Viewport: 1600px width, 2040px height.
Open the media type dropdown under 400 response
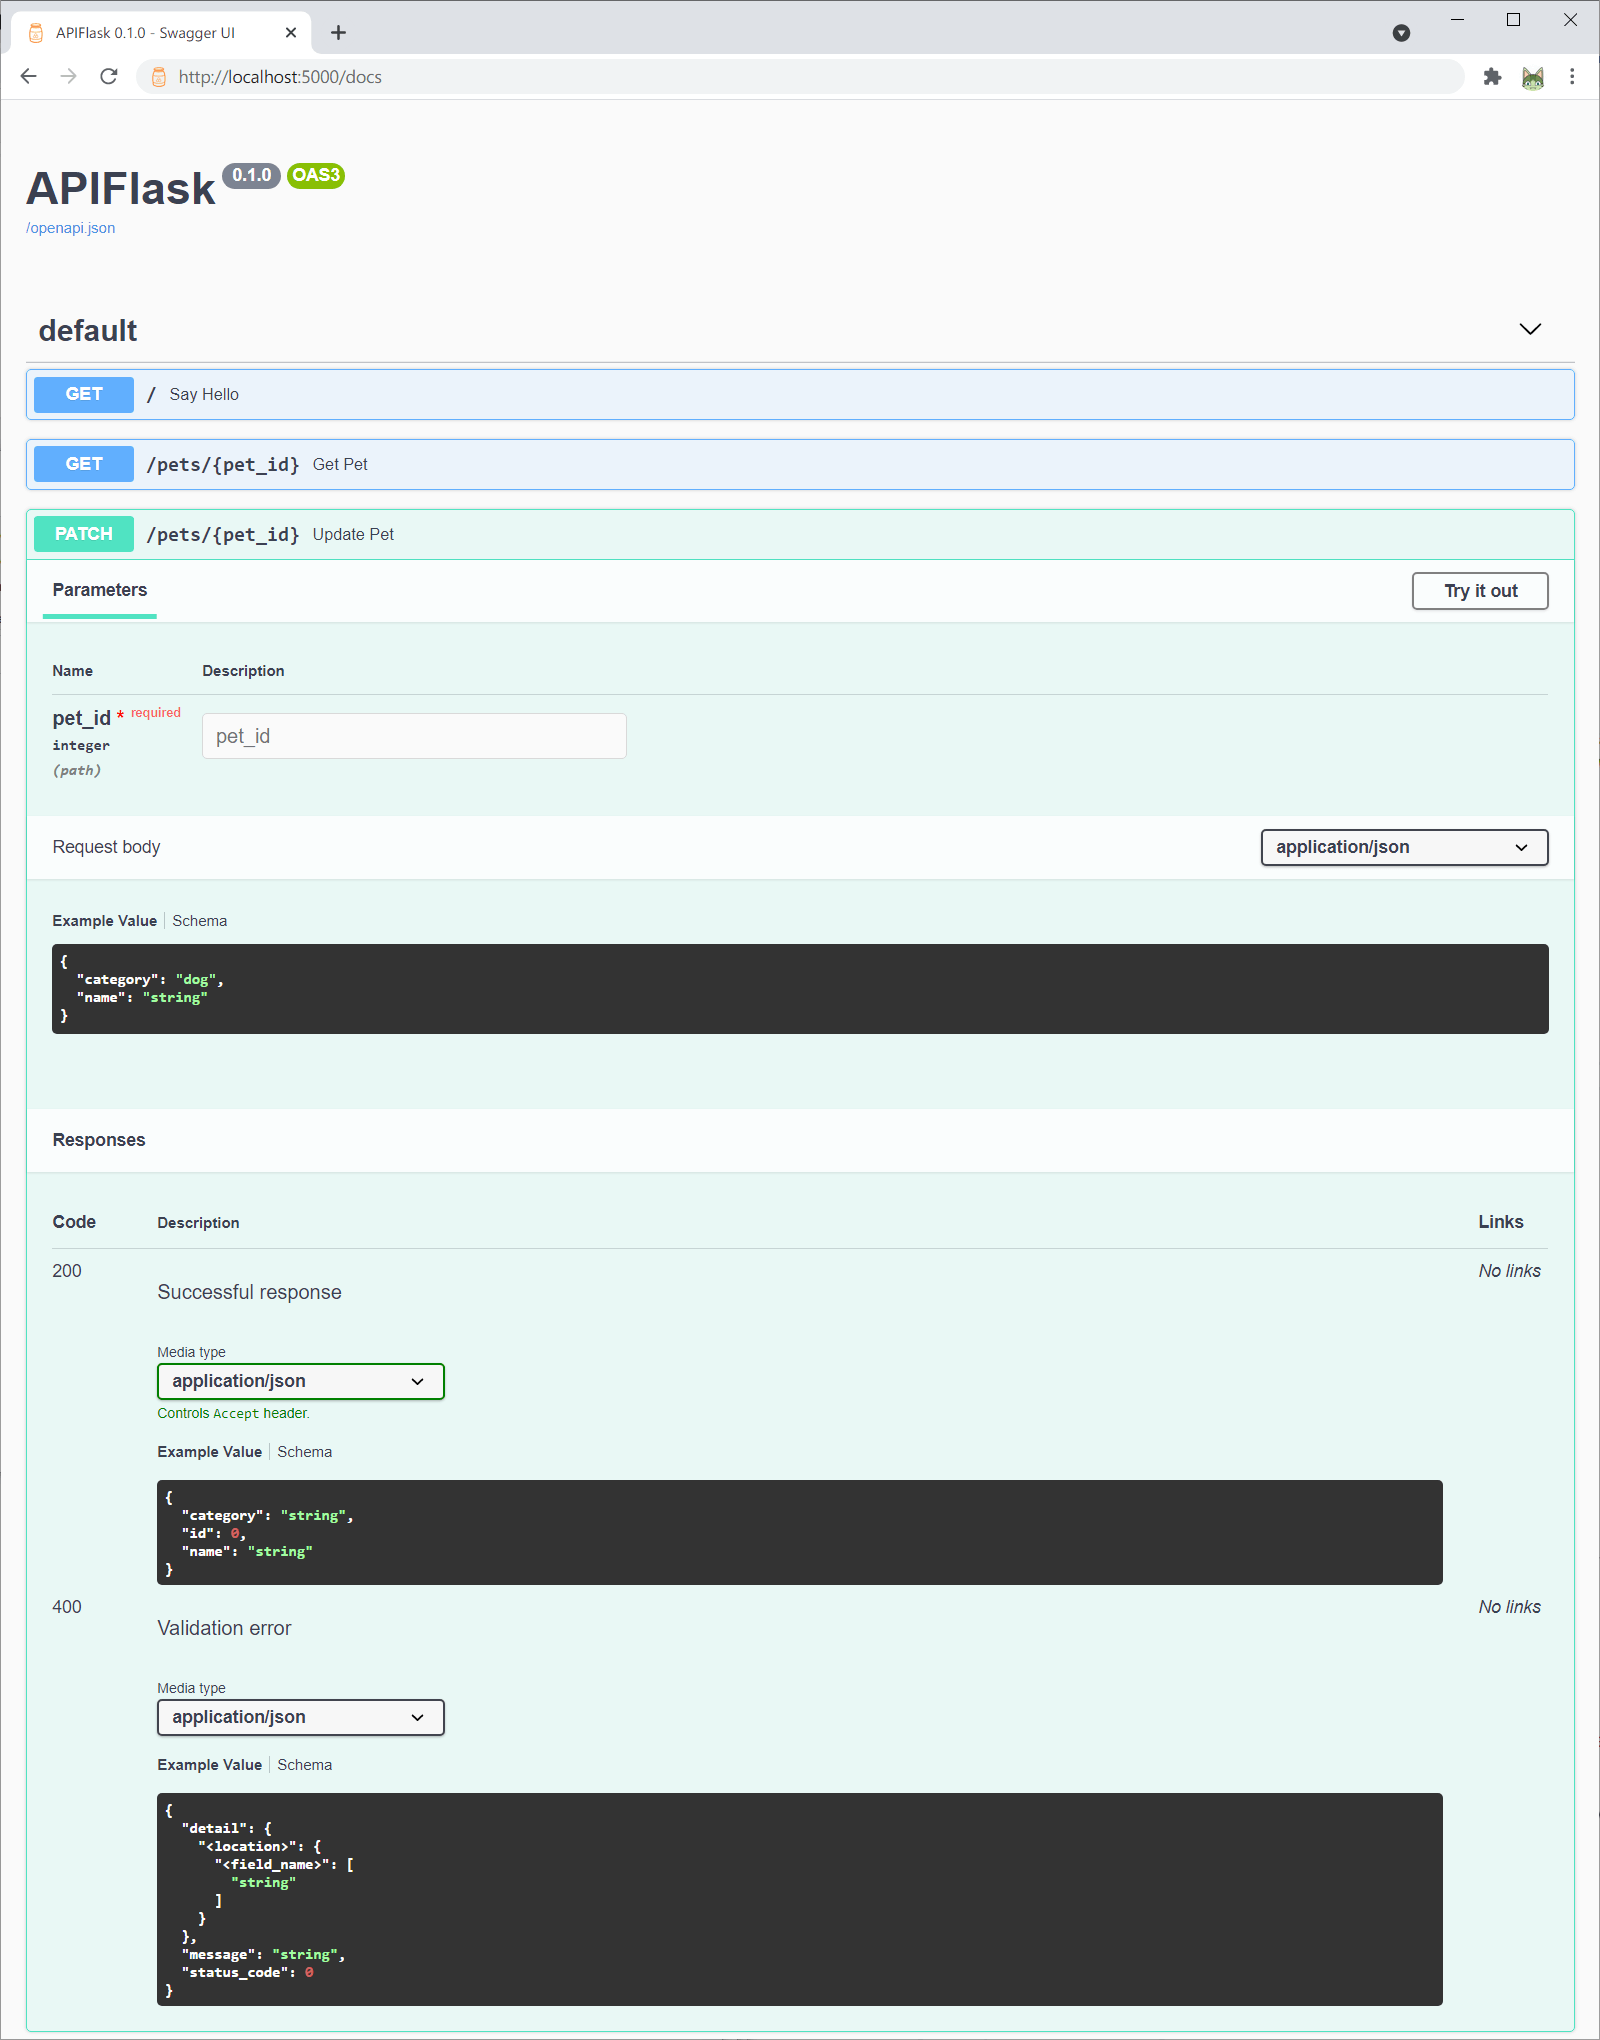pyautogui.click(x=300, y=1717)
